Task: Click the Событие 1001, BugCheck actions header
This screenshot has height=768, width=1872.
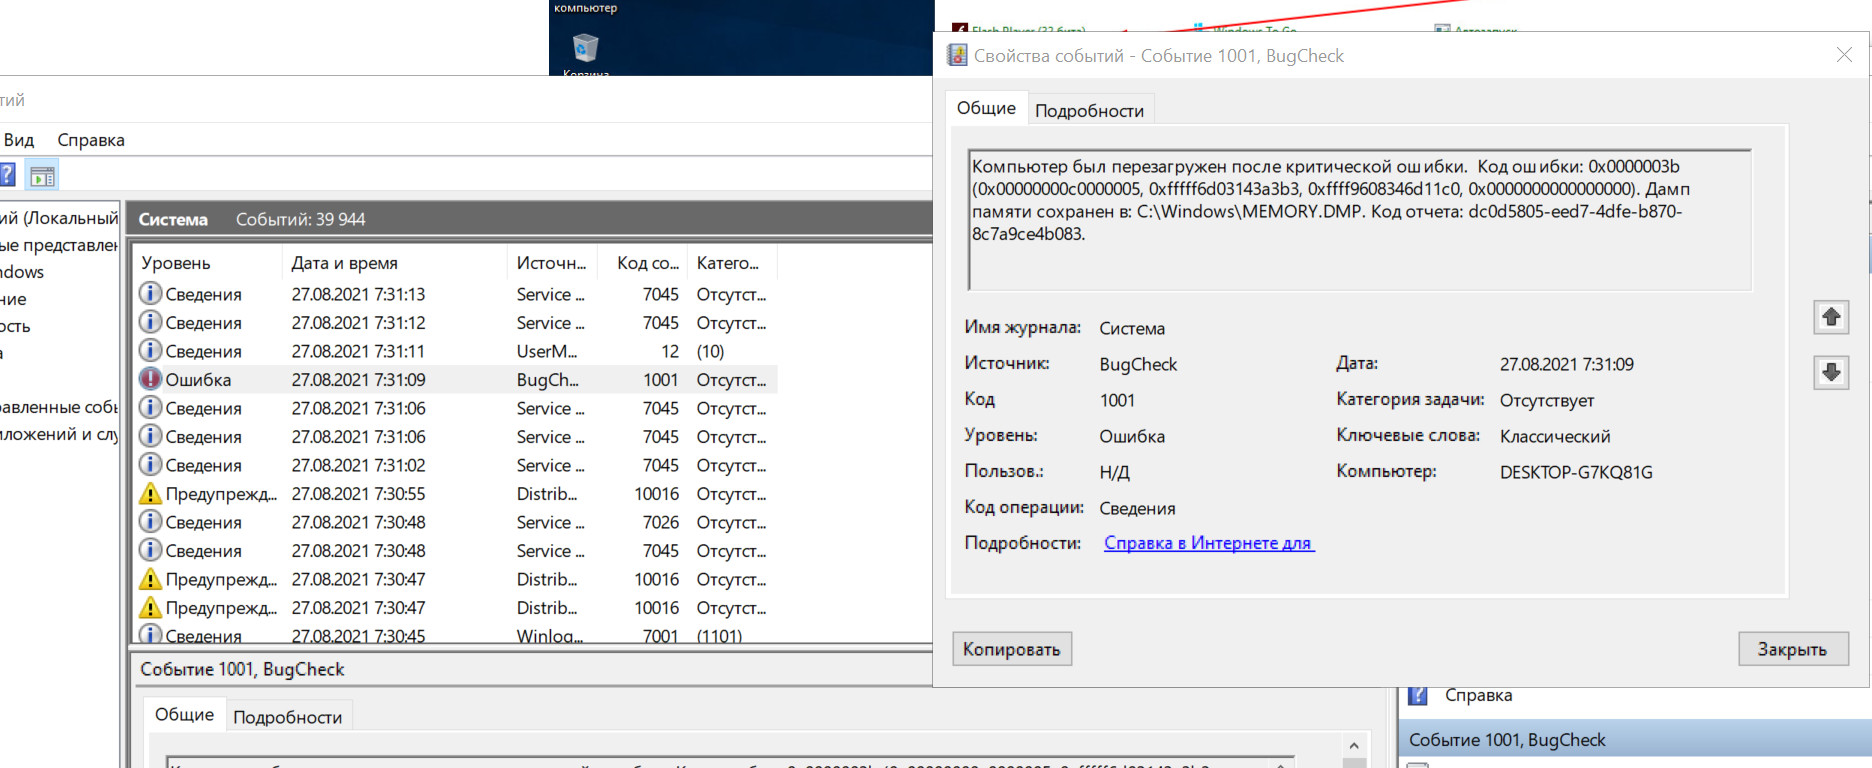Action: pos(1634,740)
